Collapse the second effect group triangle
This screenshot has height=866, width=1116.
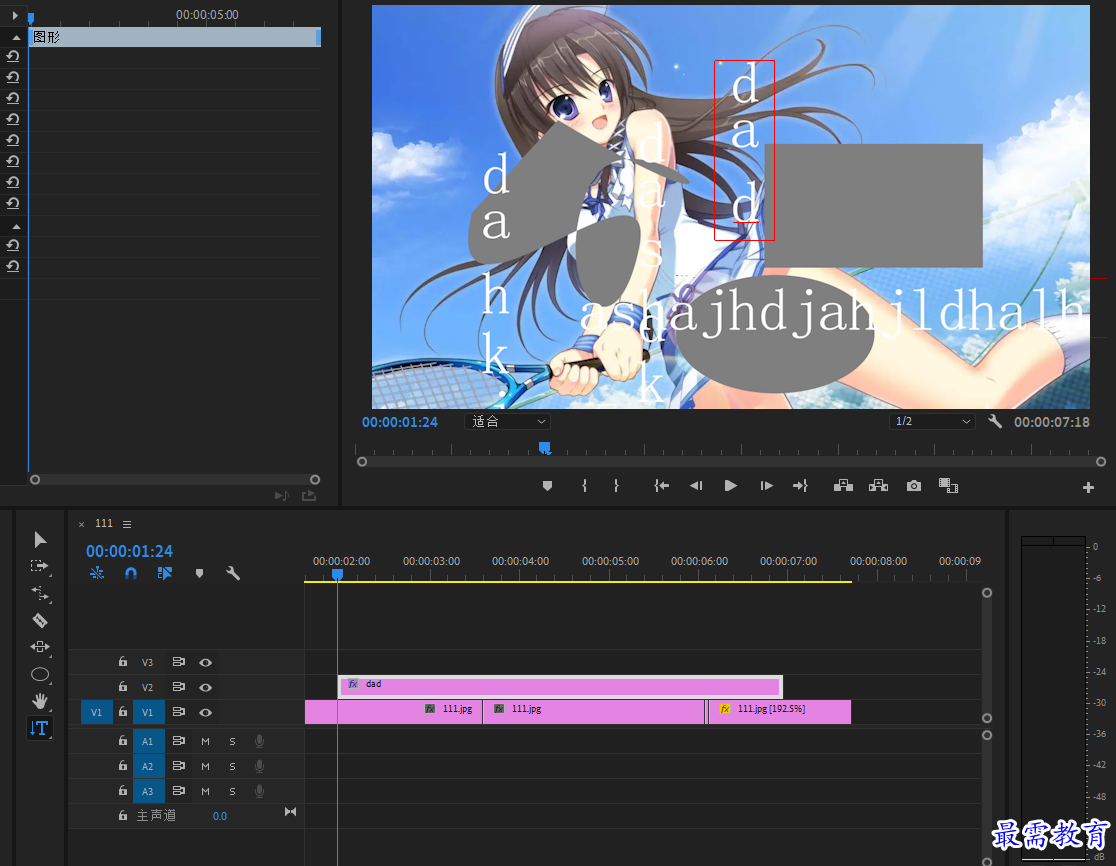16,227
